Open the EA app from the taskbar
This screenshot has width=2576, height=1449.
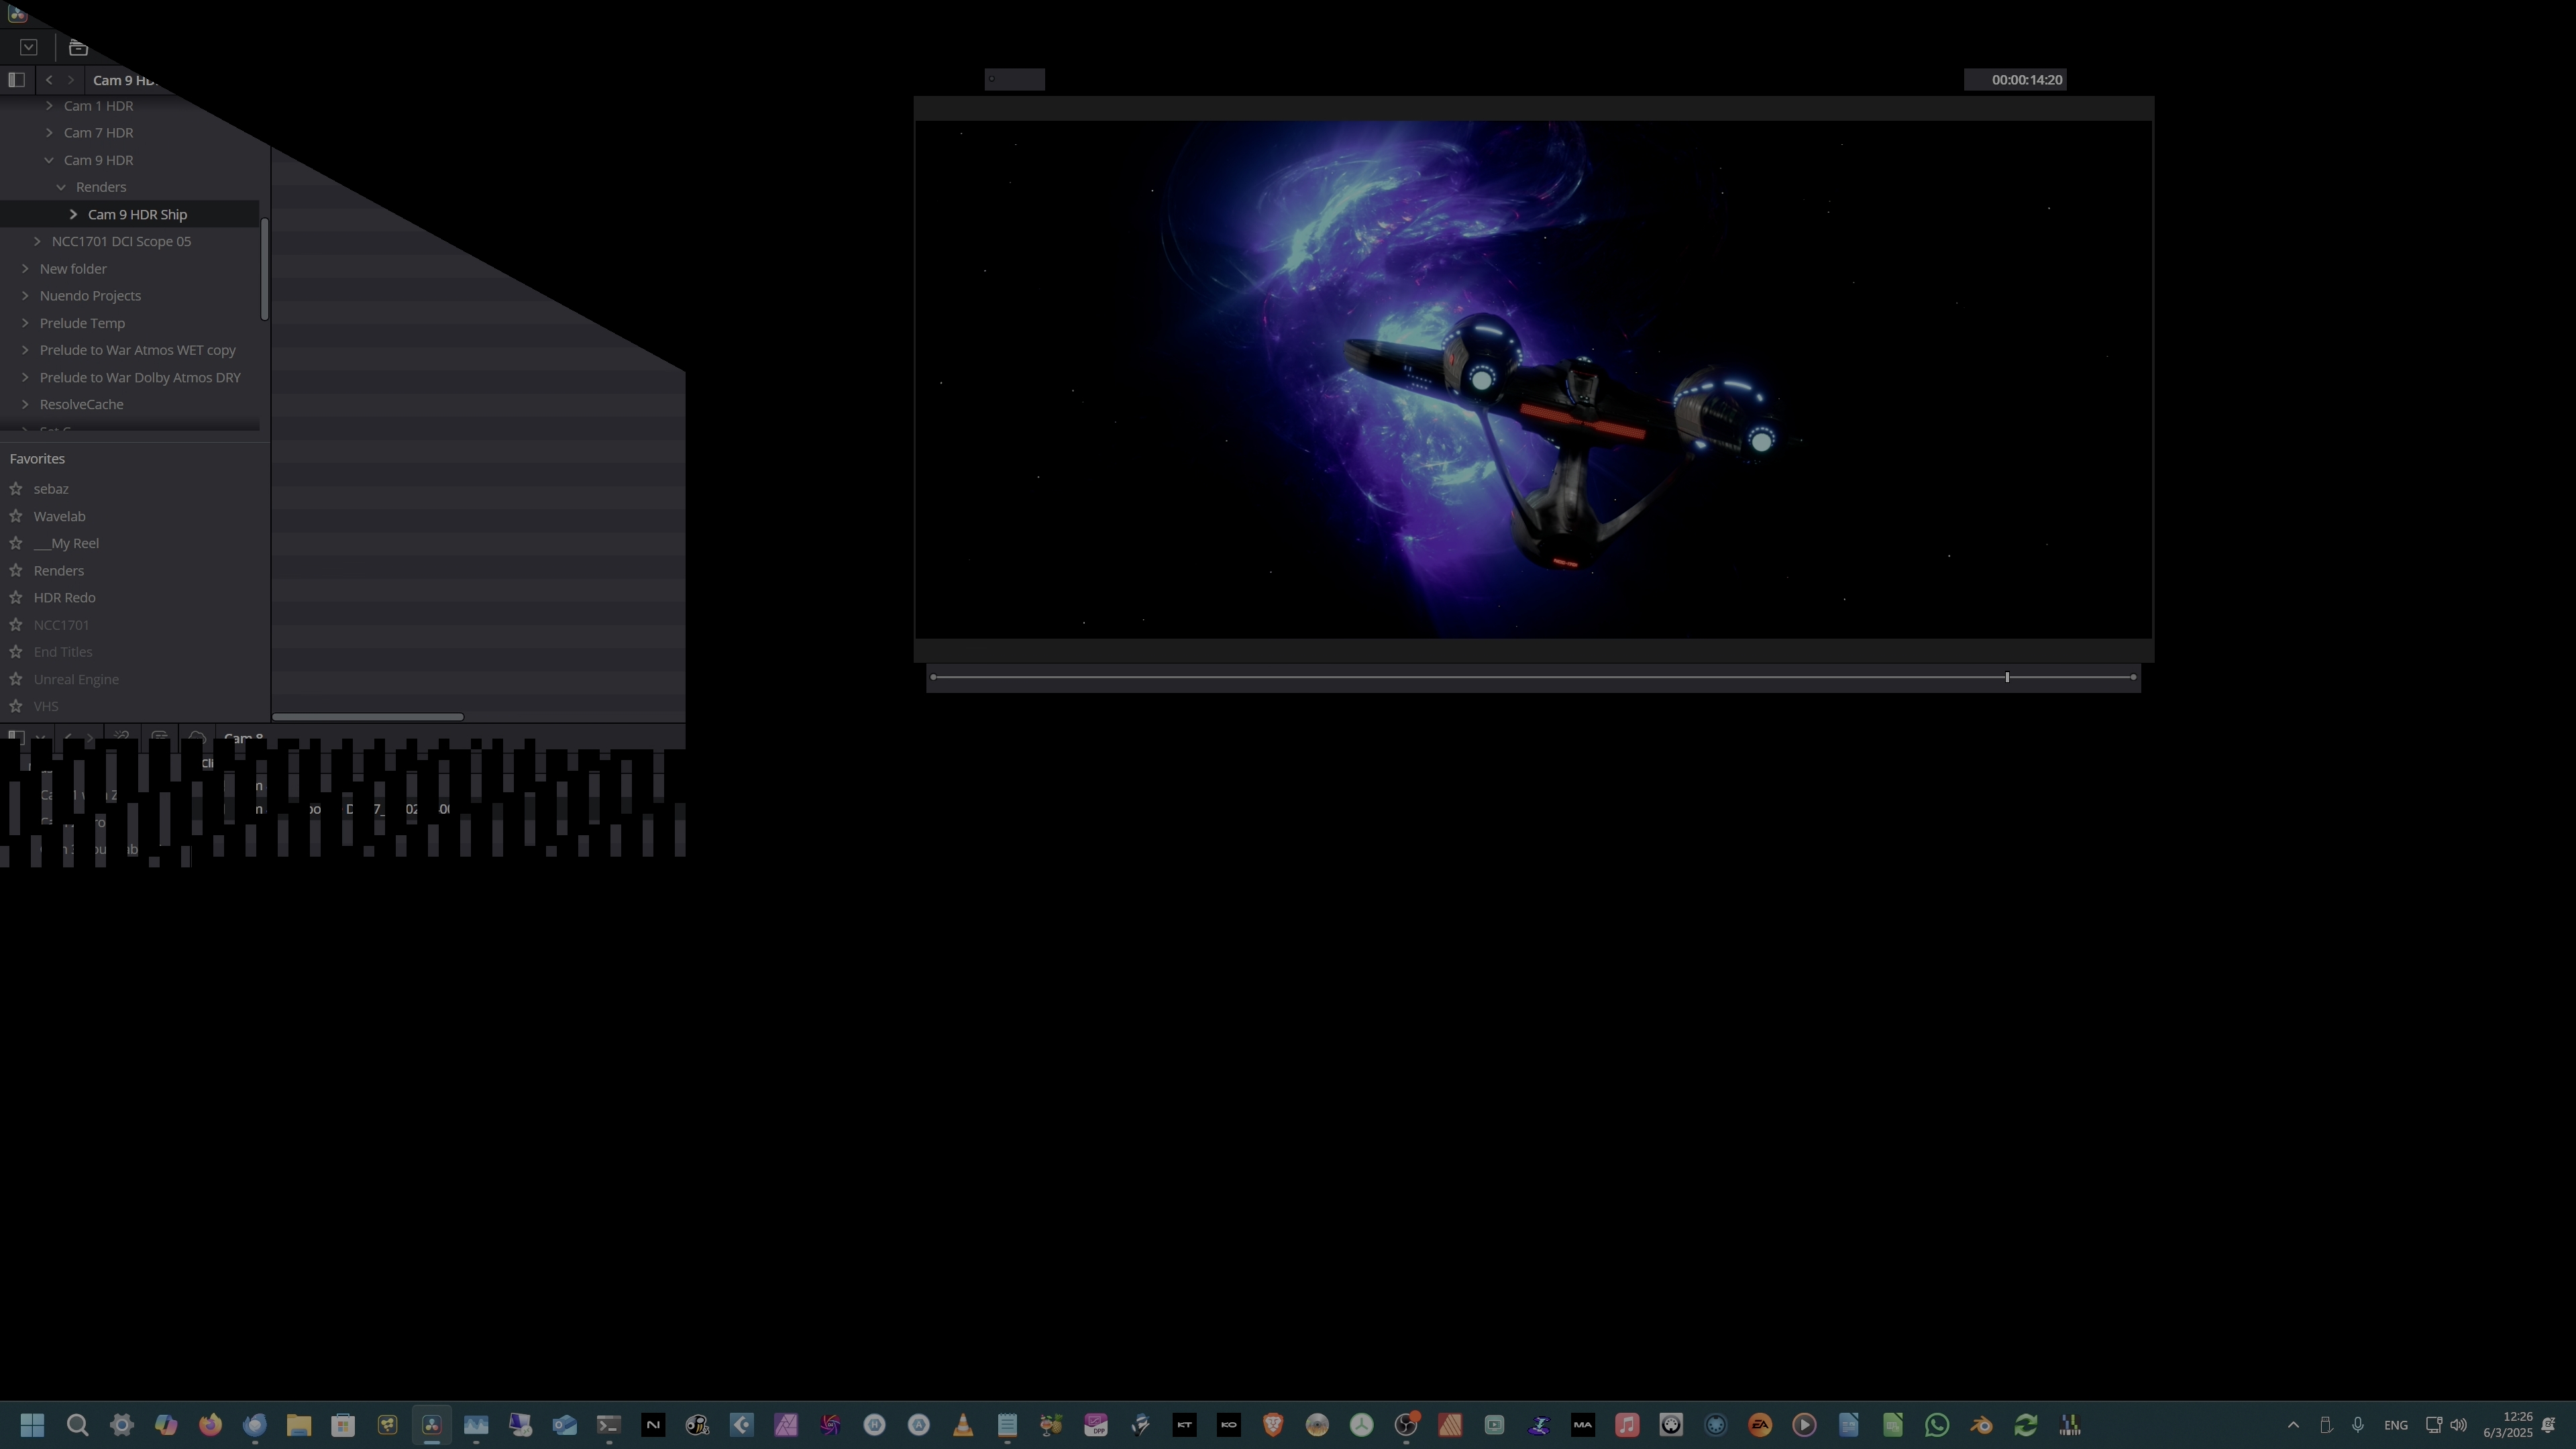tap(1760, 1425)
